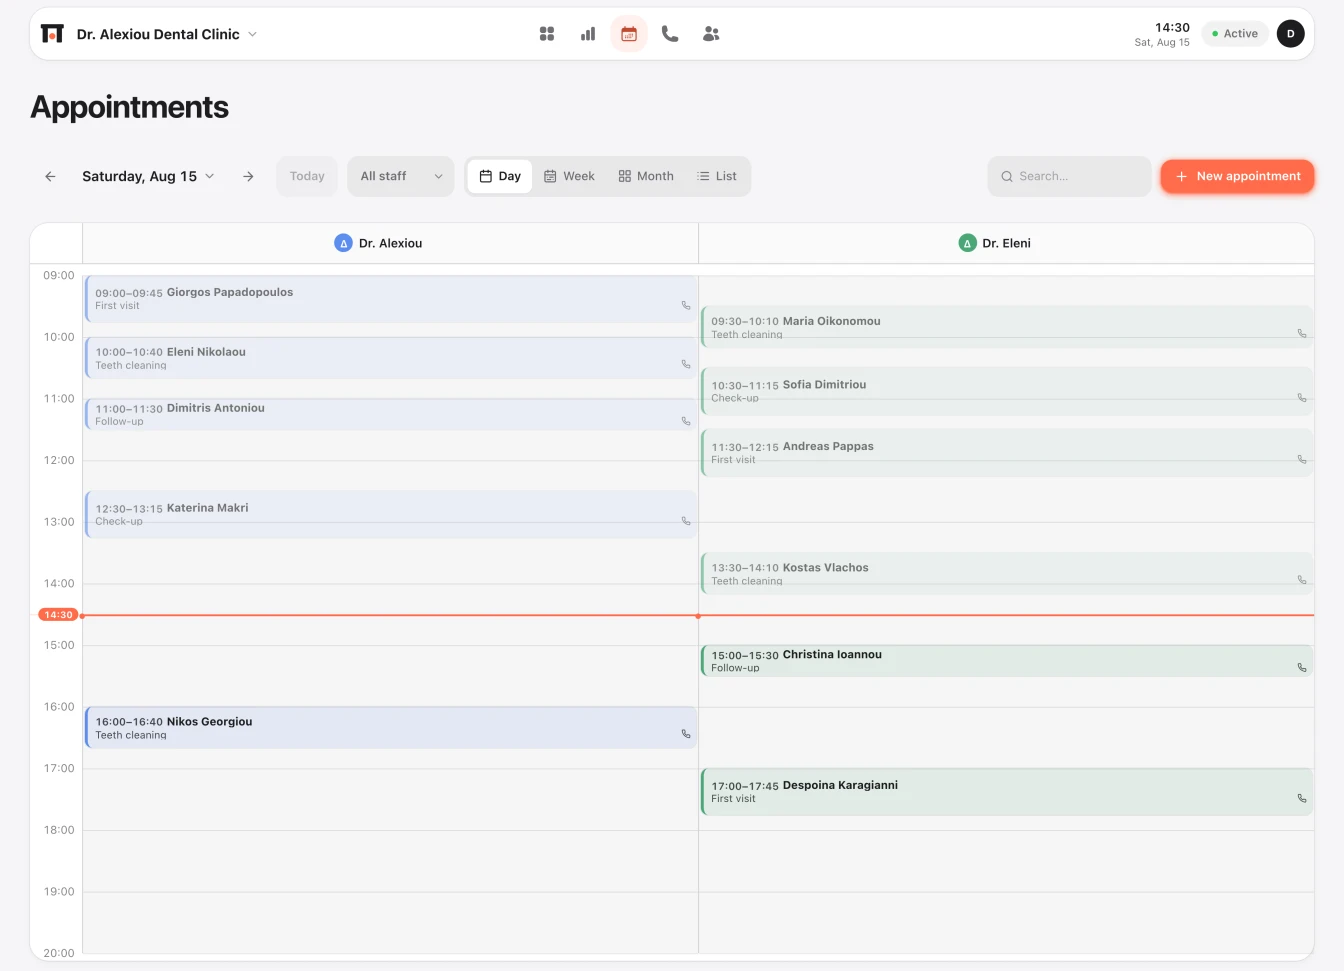Open the statistics bar chart icon
Image resolution: width=1344 pixels, height=971 pixels.
tap(588, 34)
